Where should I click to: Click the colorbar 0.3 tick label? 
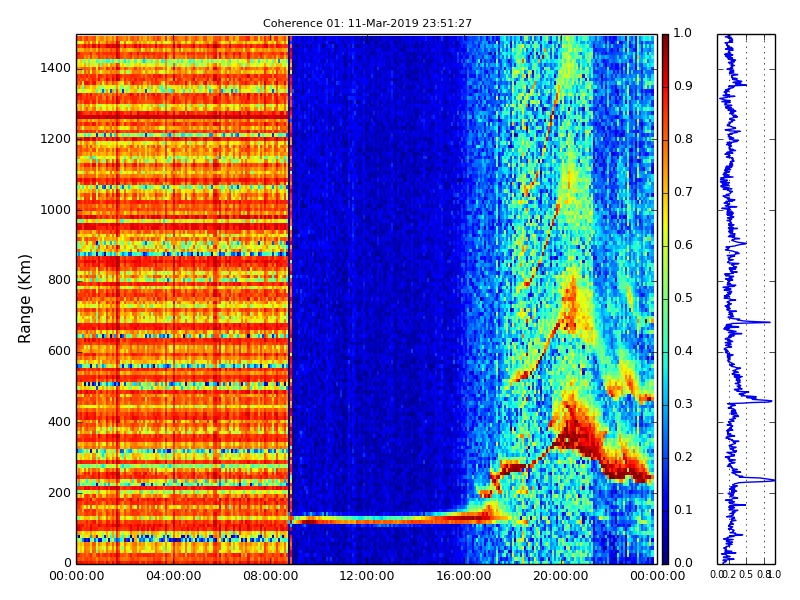click(683, 404)
